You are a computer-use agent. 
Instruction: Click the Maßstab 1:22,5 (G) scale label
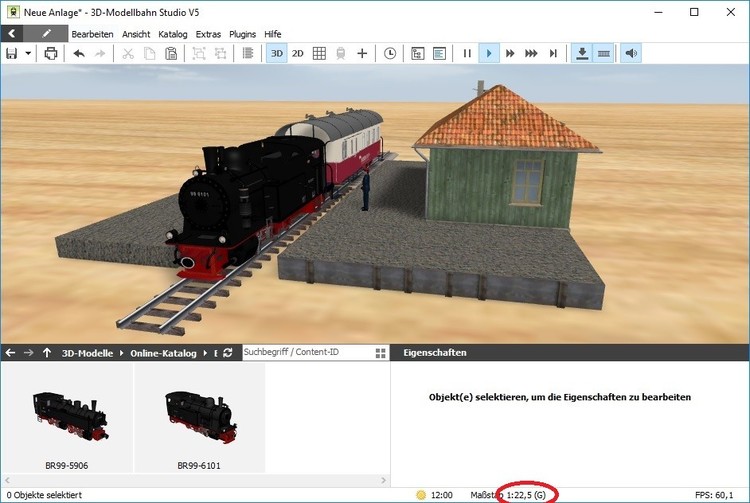click(x=510, y=495)
